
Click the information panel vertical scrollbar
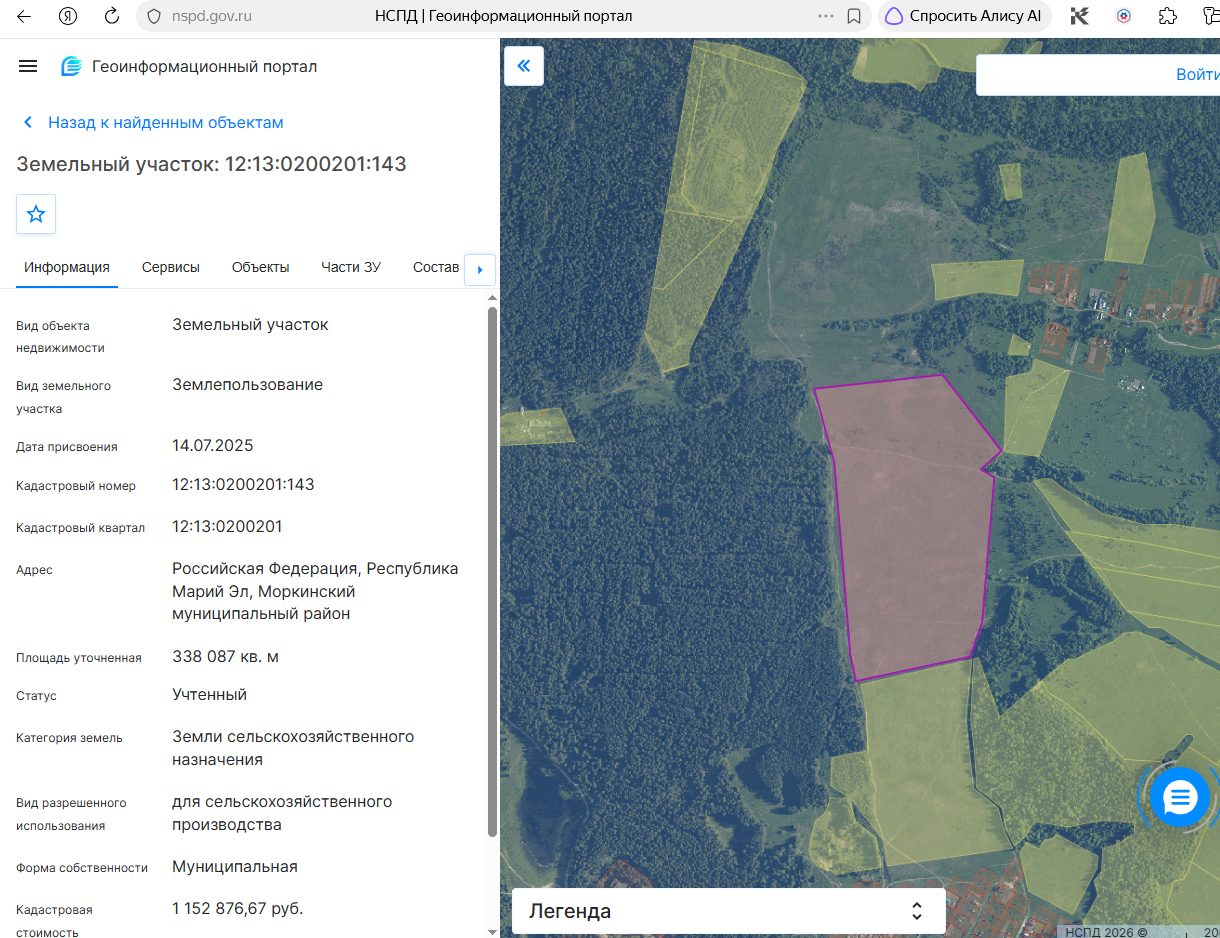pyautogui.click(x=492, y=572)
